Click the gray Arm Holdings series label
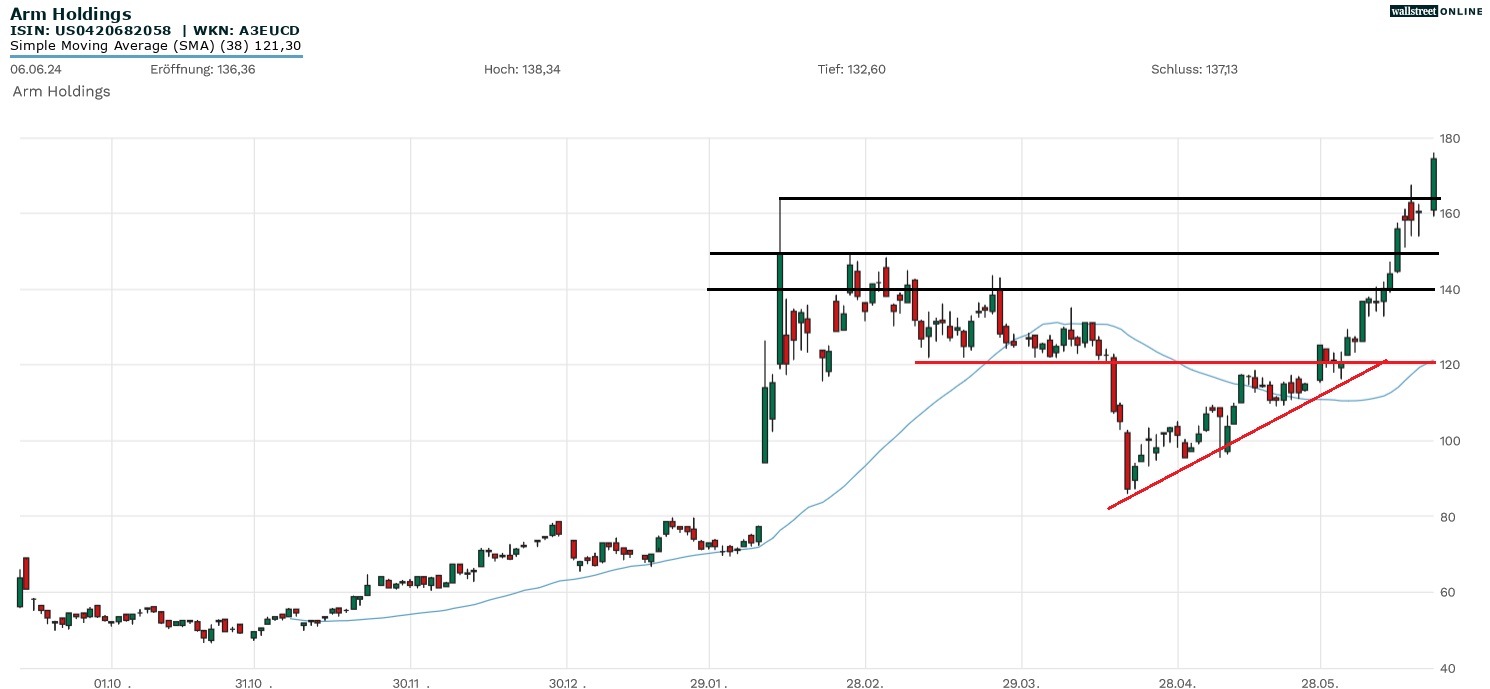Image resolution: width=1490 pixels, height=689 pixels. pos(61,91)
